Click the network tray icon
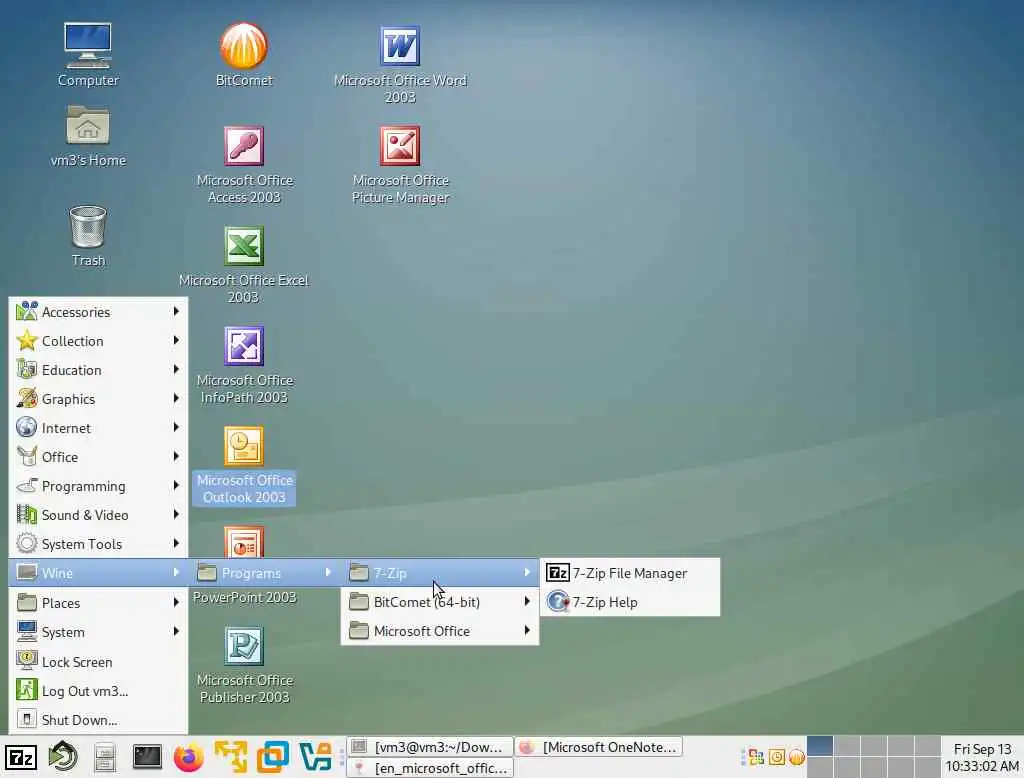The height and width of the screenshot is (778, 1024). tap(756, 757)
